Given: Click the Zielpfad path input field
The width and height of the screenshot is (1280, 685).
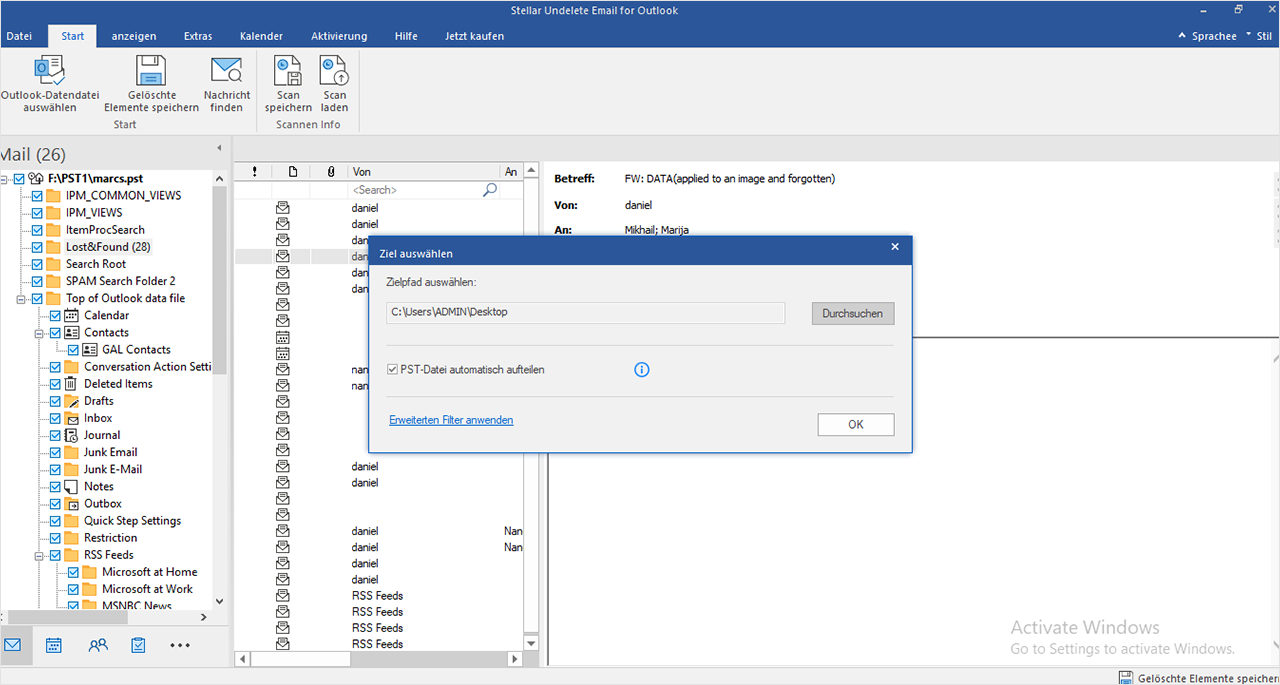Looking at the screenshot, I should (x=585, y=313).
